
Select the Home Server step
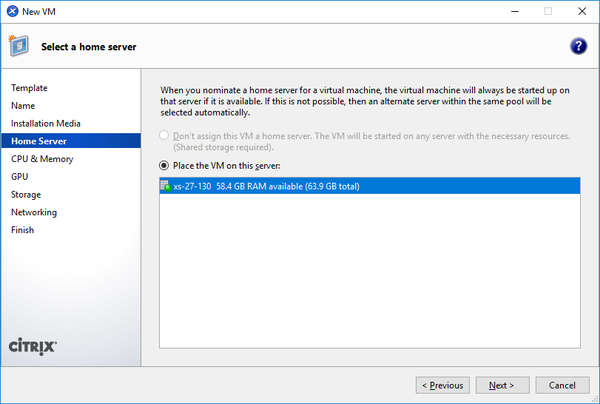(x=71, y=141)
